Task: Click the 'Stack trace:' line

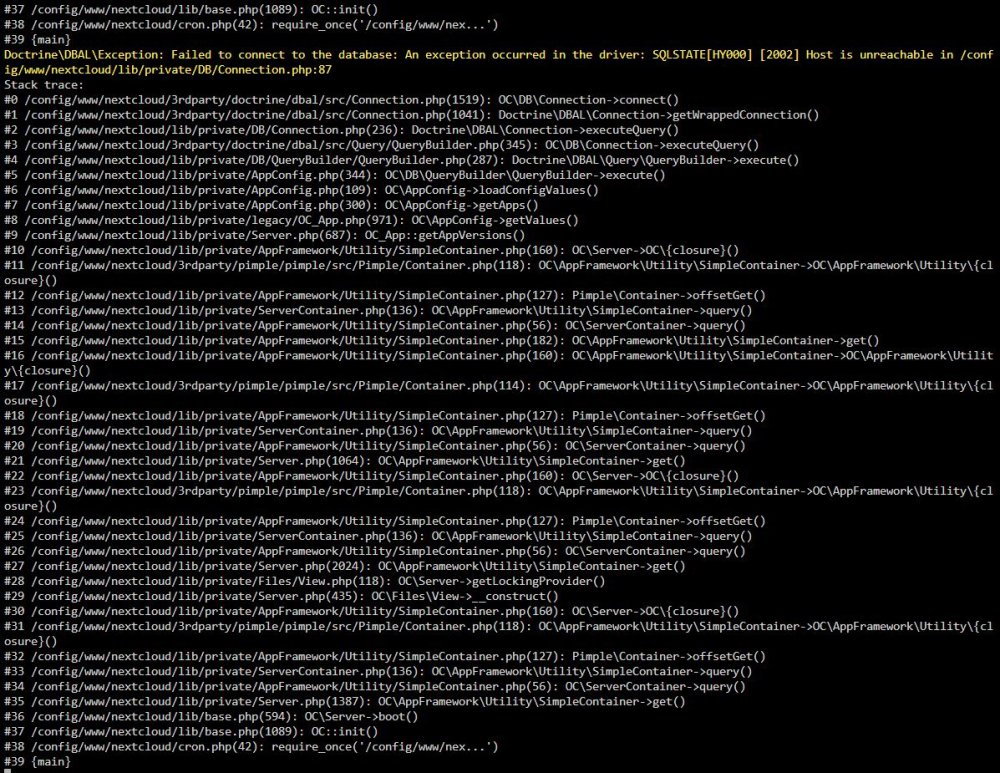Action: pos(43,85)
